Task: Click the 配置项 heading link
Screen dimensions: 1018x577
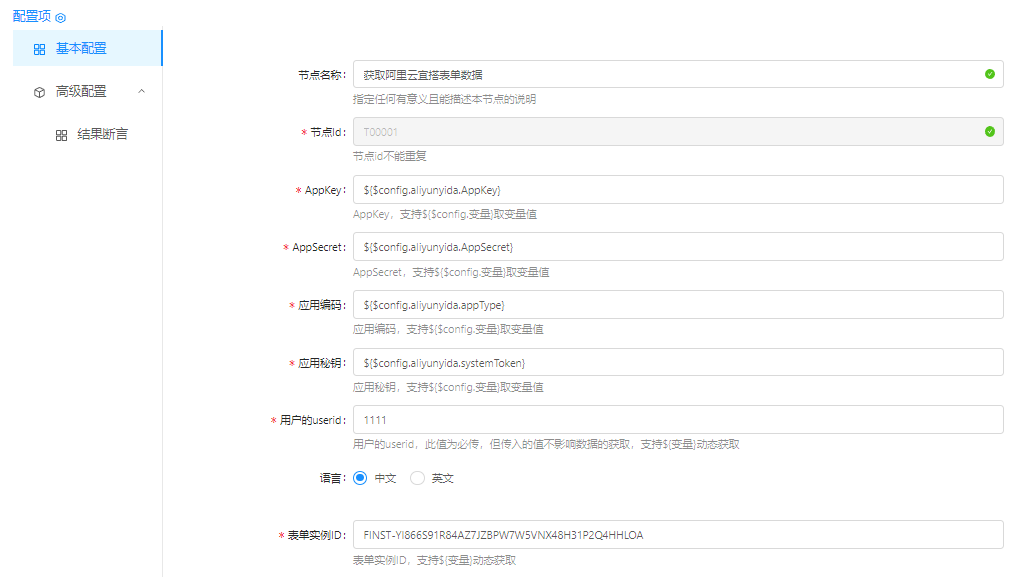Action: [31, 17]
